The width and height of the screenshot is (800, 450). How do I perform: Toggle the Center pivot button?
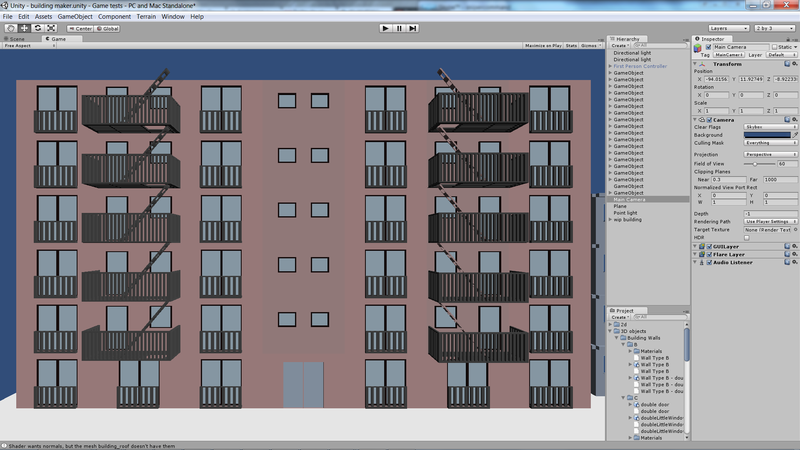pyautogui.click(x=81, y=28)
